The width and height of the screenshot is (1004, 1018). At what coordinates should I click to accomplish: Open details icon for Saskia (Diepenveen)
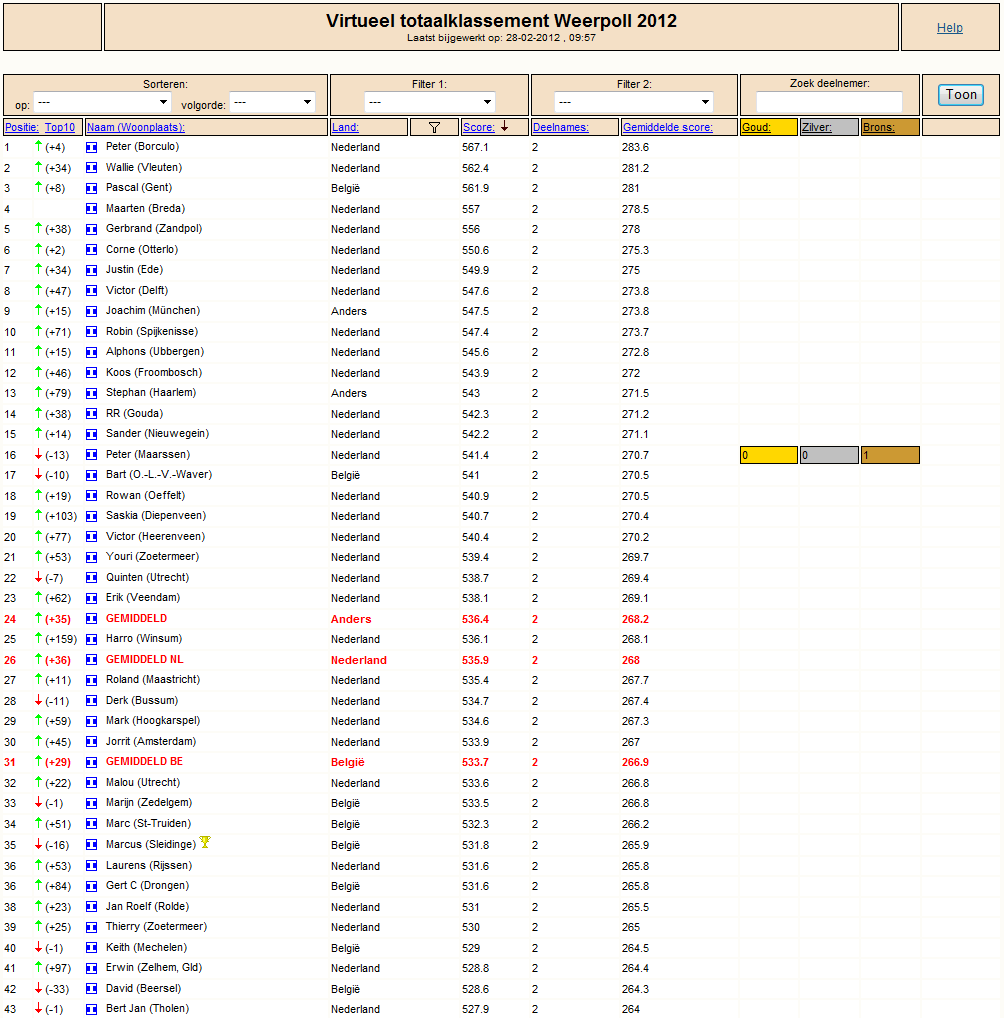point(92,516)
